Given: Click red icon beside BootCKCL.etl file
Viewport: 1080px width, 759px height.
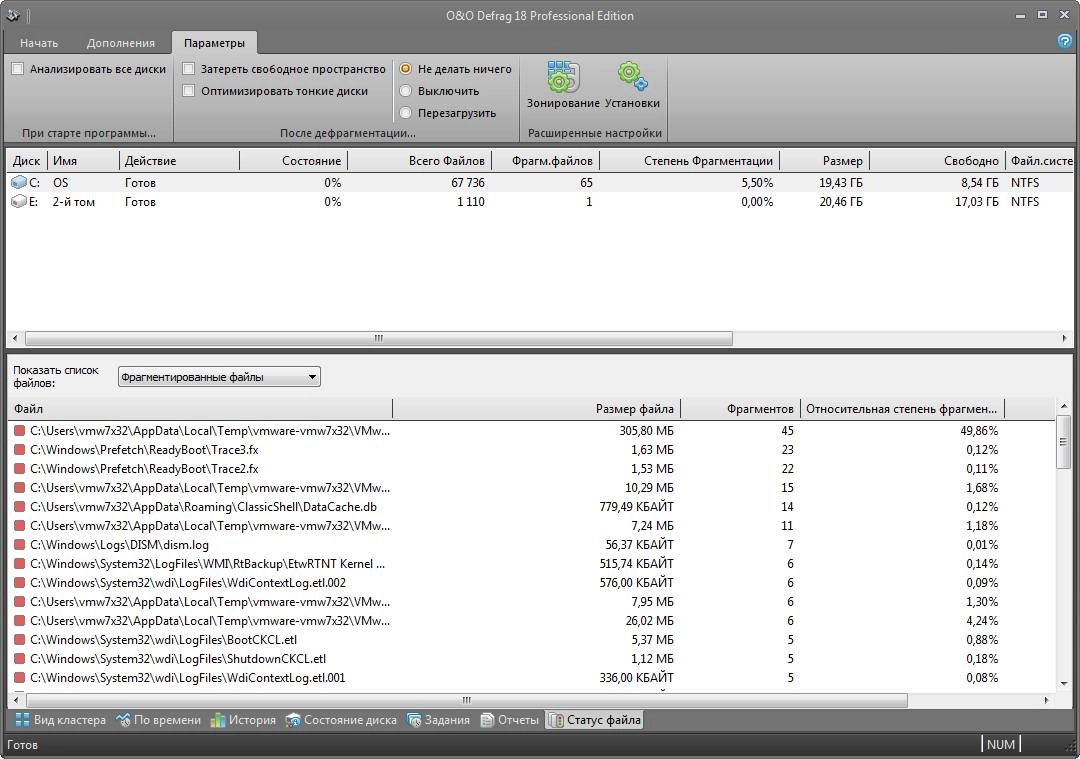Looking at the screenshot, I should point(19,640).
